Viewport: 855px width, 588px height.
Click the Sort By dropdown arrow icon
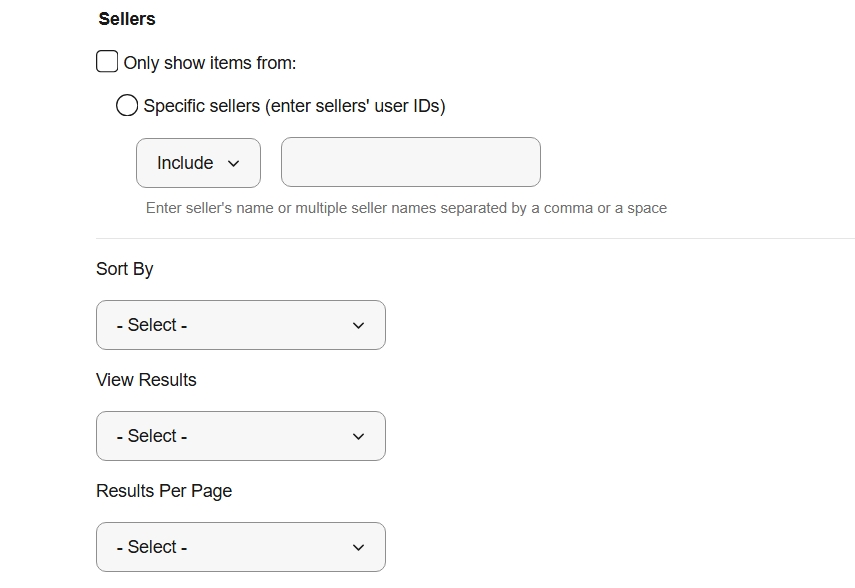pos(358,326)
